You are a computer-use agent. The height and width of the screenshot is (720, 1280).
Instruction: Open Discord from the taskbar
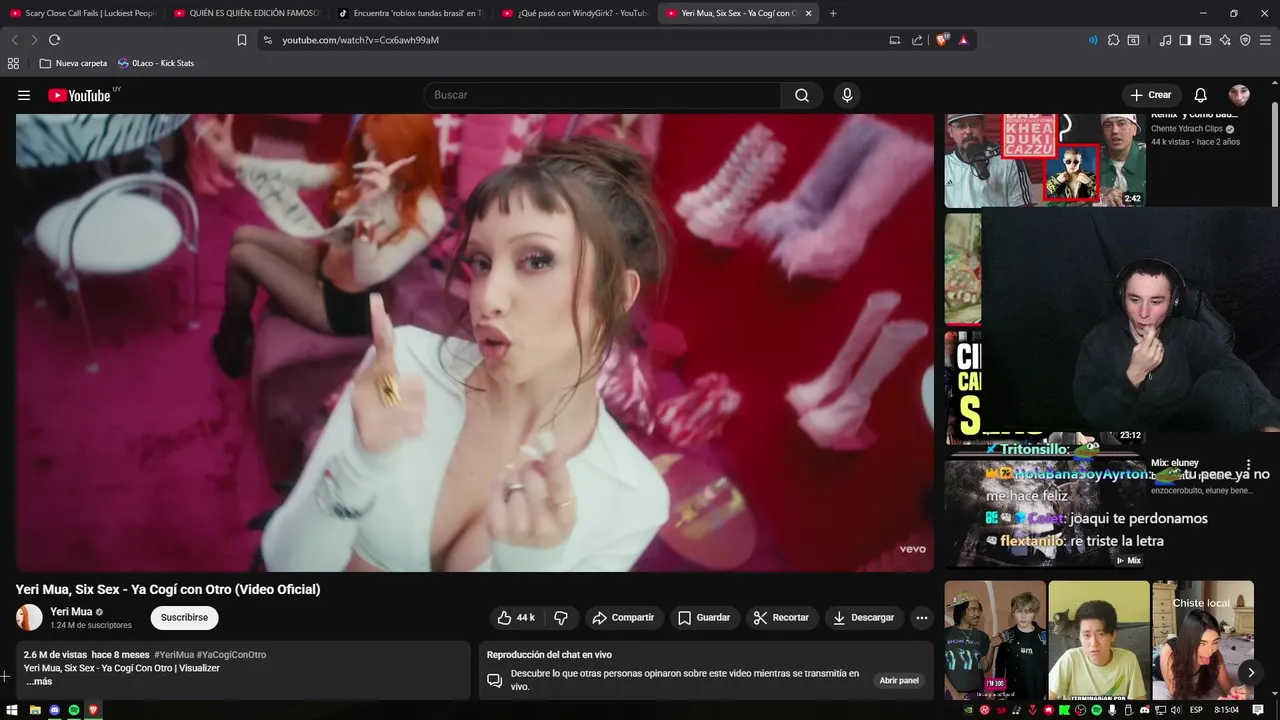click(54, 710)
